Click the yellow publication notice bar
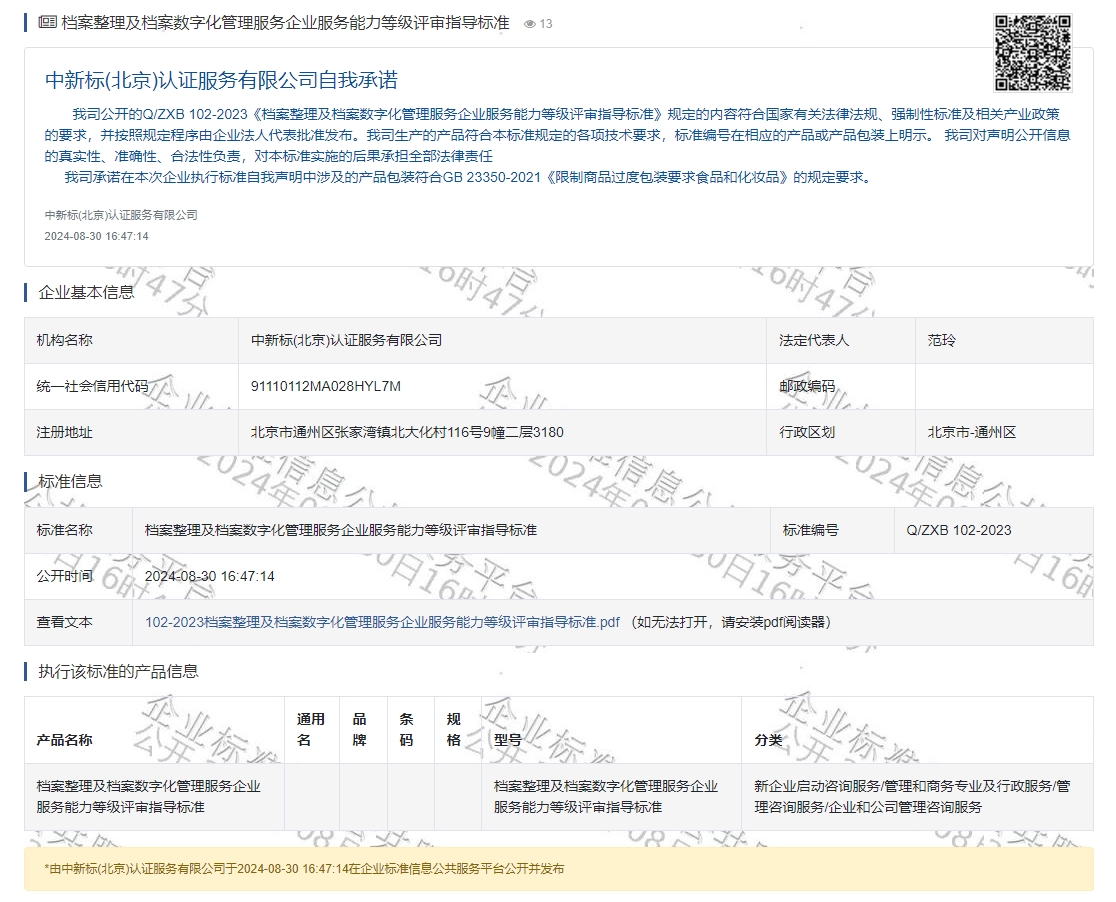The width and height of the screenshot is (1116, 902). click(558, 869)
